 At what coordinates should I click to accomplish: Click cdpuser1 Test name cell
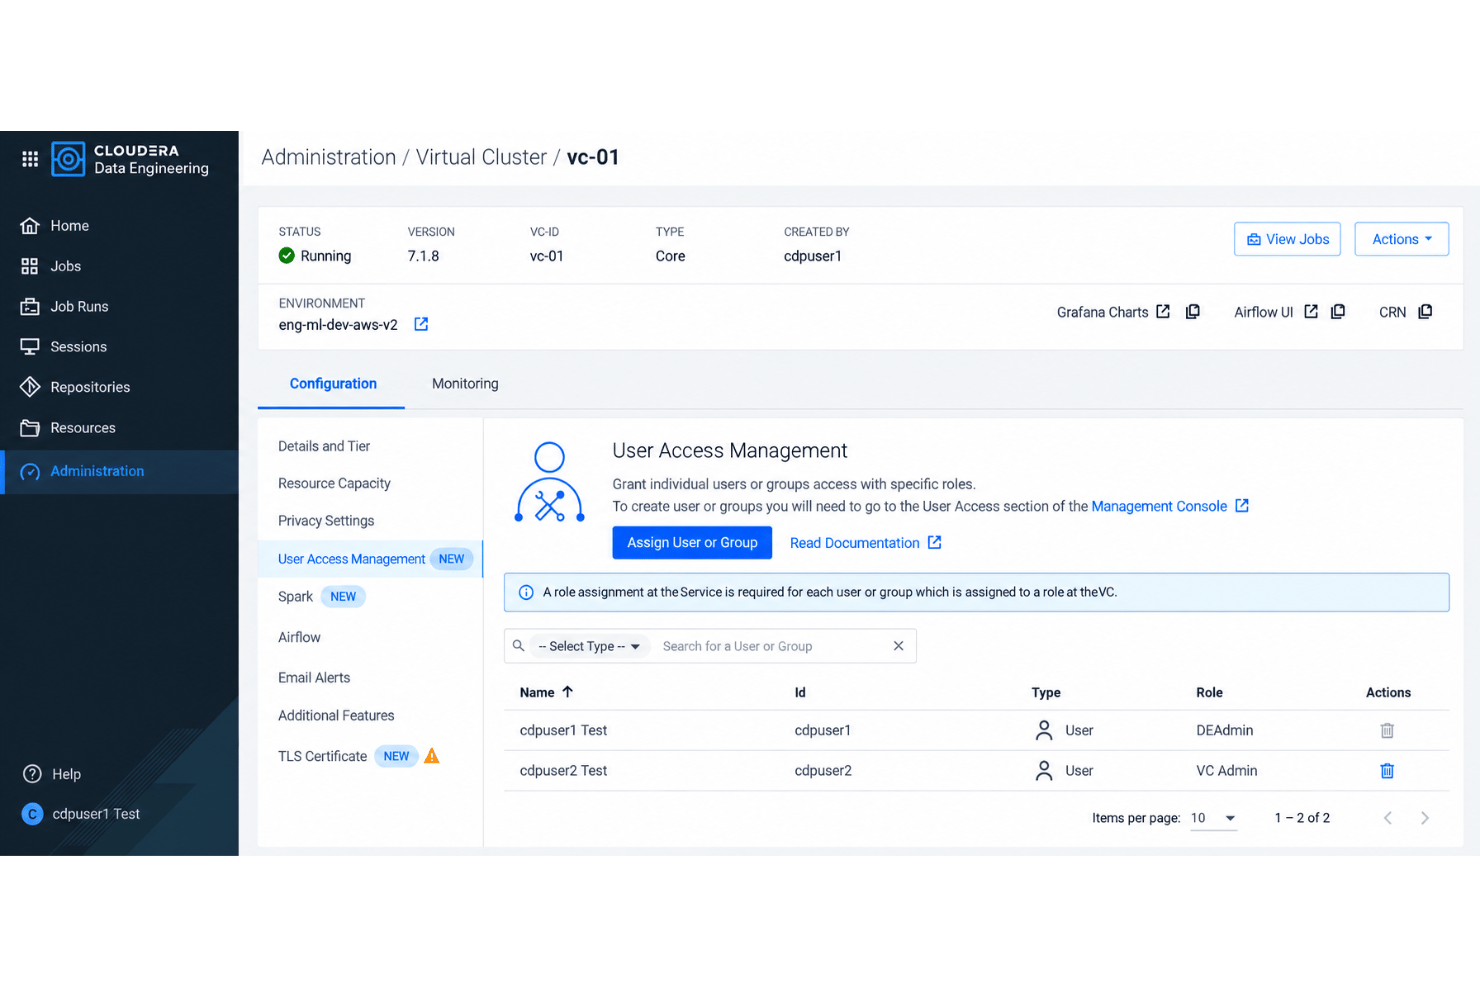(x=563, y=731)
